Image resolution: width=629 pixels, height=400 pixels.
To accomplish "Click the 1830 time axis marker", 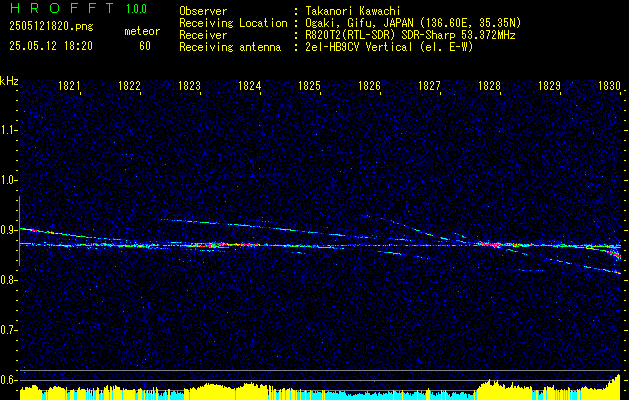I will (609, 86).
